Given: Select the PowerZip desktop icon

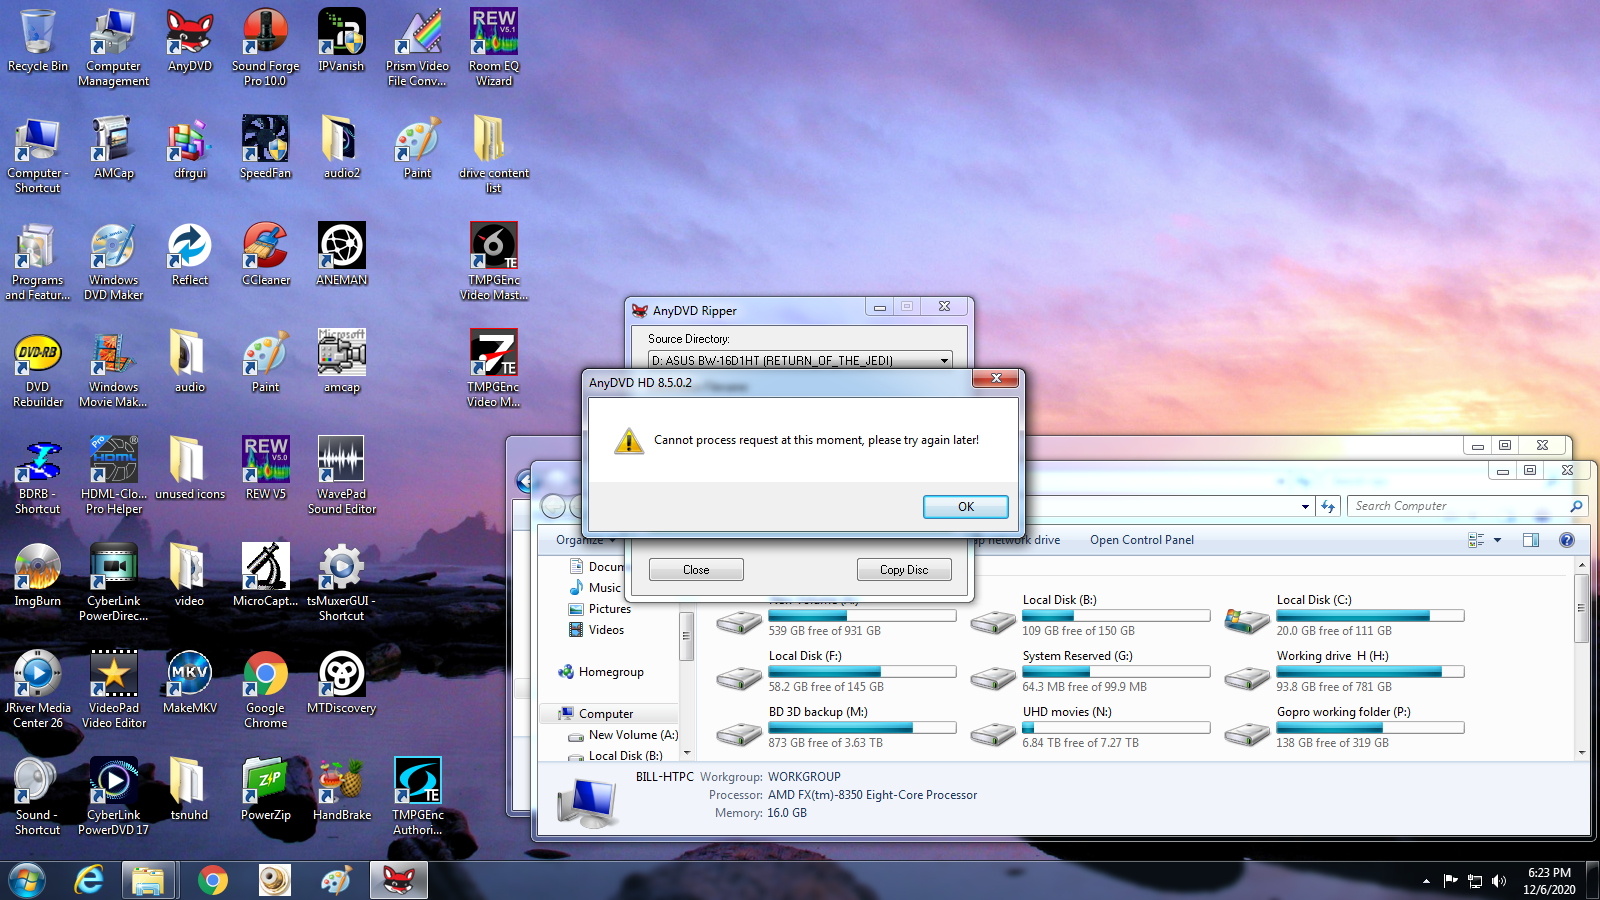Looking at the screenshot, I should tap(265, 790).
